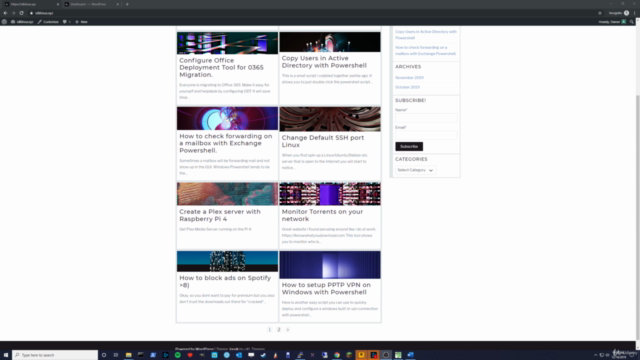Open sidebar link How to check forwarding
The height and width of the screenshot is (360, 640).
coord(425,51)
